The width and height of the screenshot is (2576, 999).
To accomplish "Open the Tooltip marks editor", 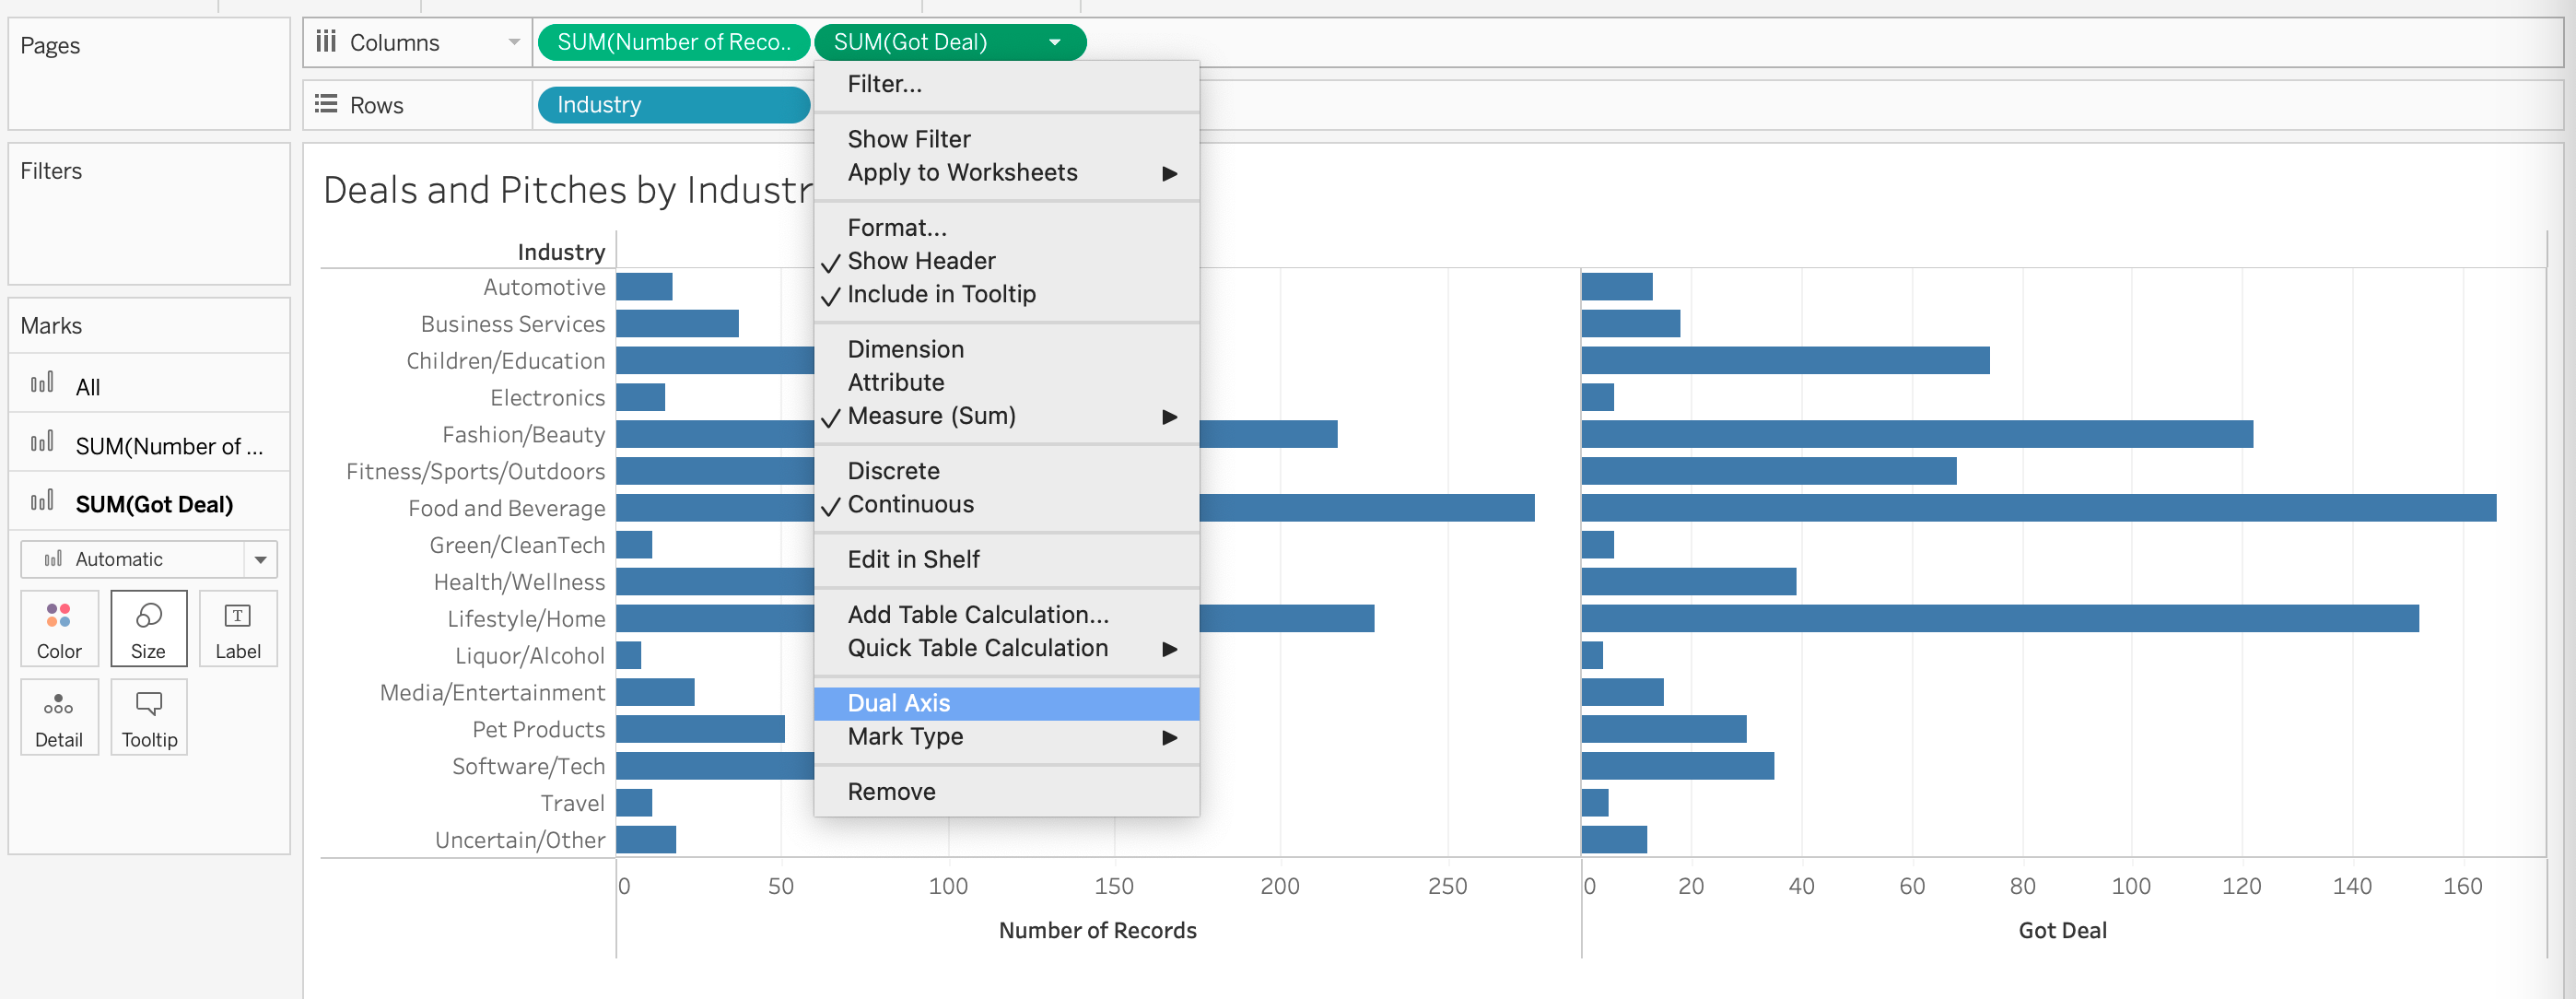I will click(148, 717).
